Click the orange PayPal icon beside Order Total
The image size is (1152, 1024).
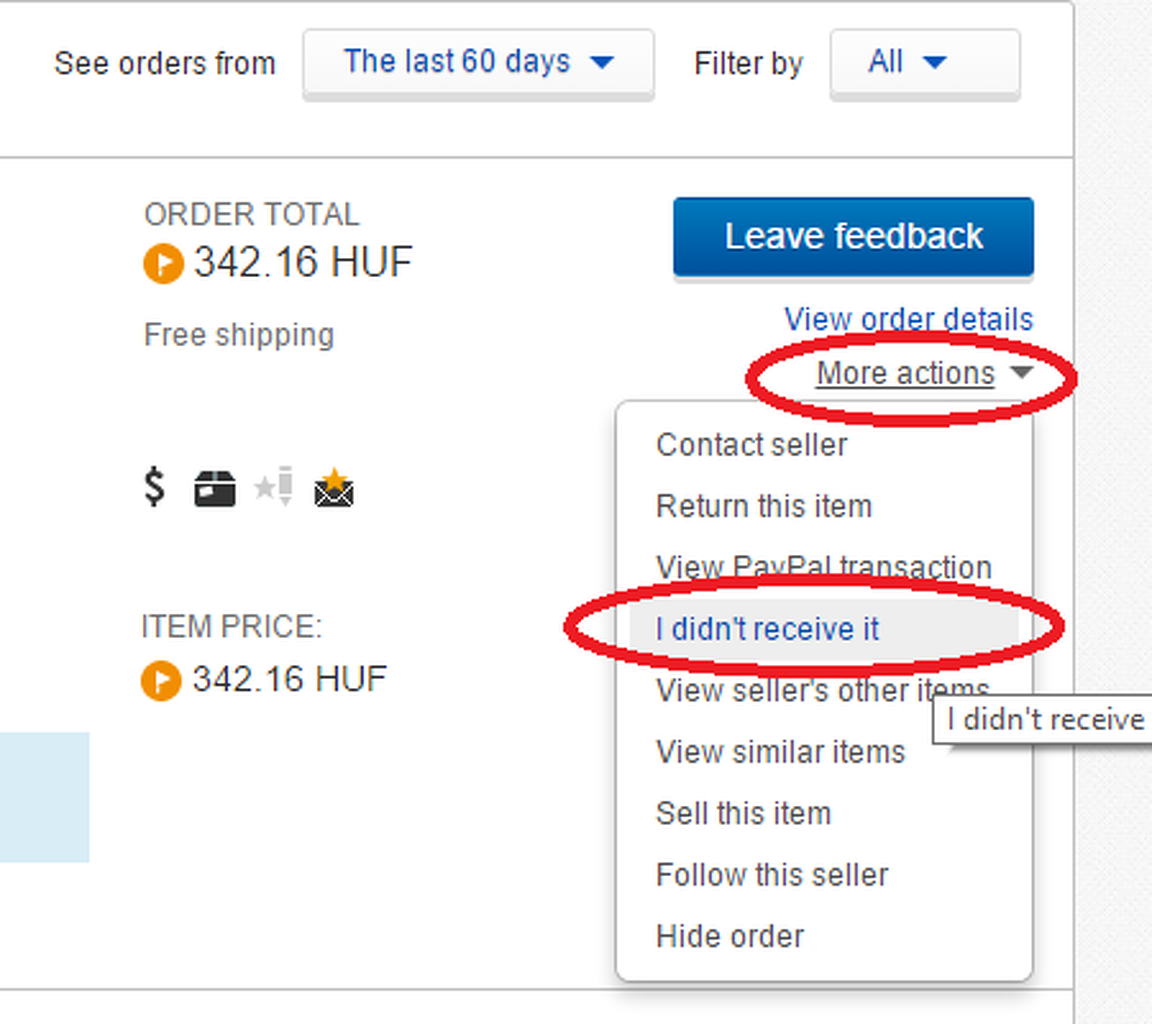coord(164,265)
